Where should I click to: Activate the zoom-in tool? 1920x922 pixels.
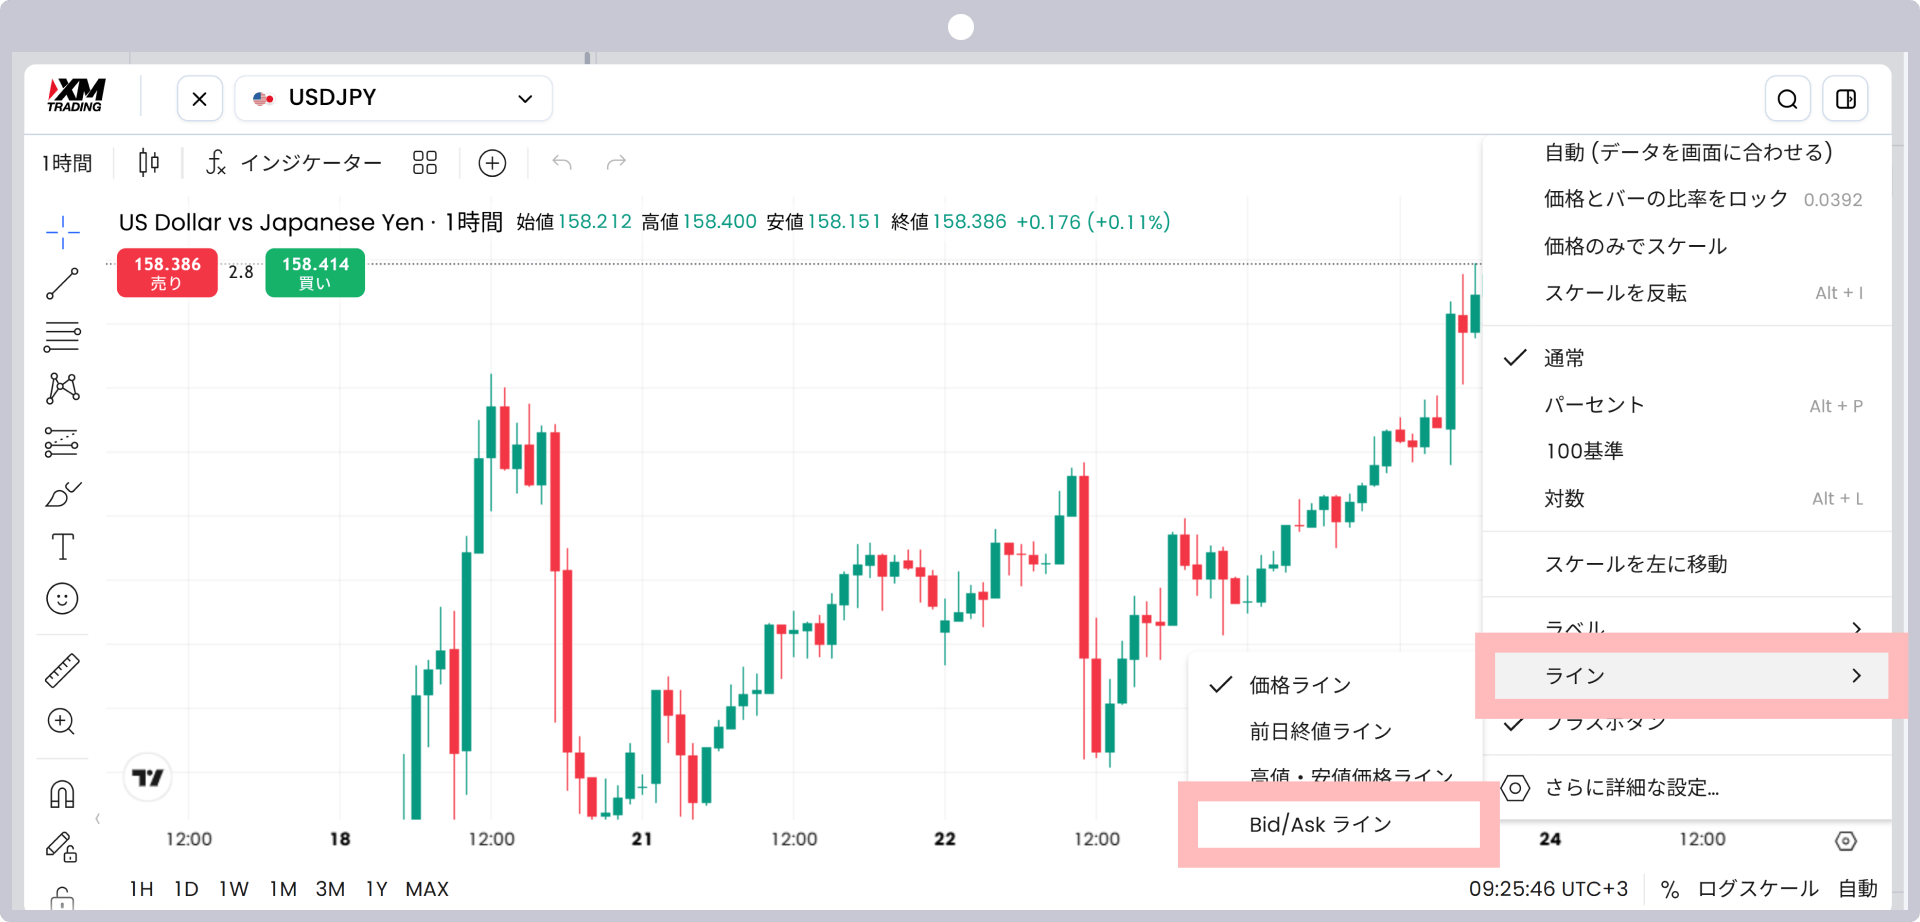point(62,722)
